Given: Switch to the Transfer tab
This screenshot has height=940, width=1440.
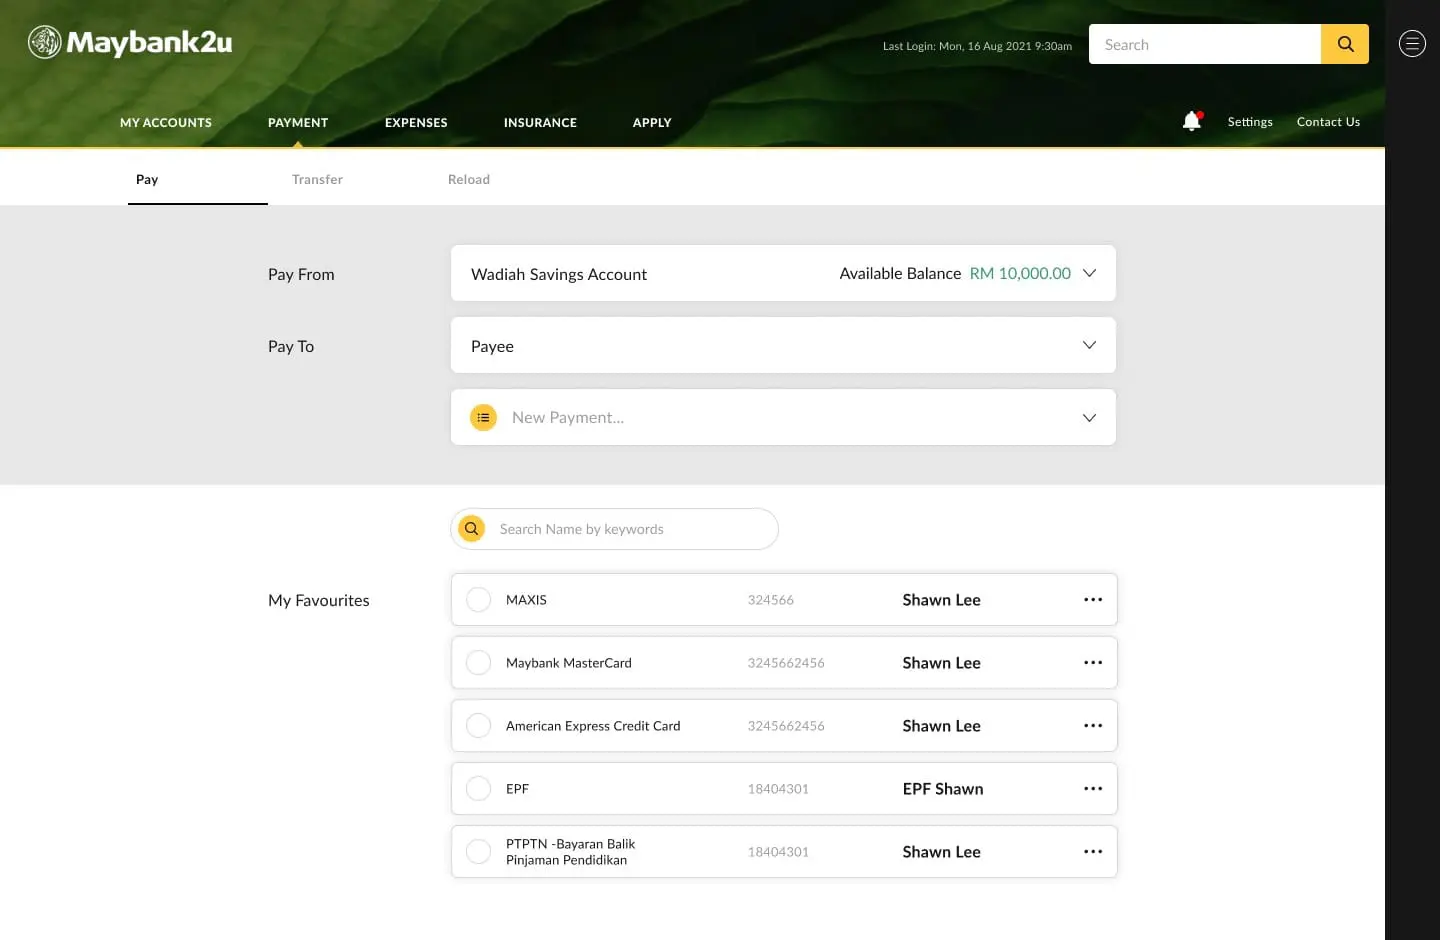Looking at the screenshot, I should click(x=317, y=180).
